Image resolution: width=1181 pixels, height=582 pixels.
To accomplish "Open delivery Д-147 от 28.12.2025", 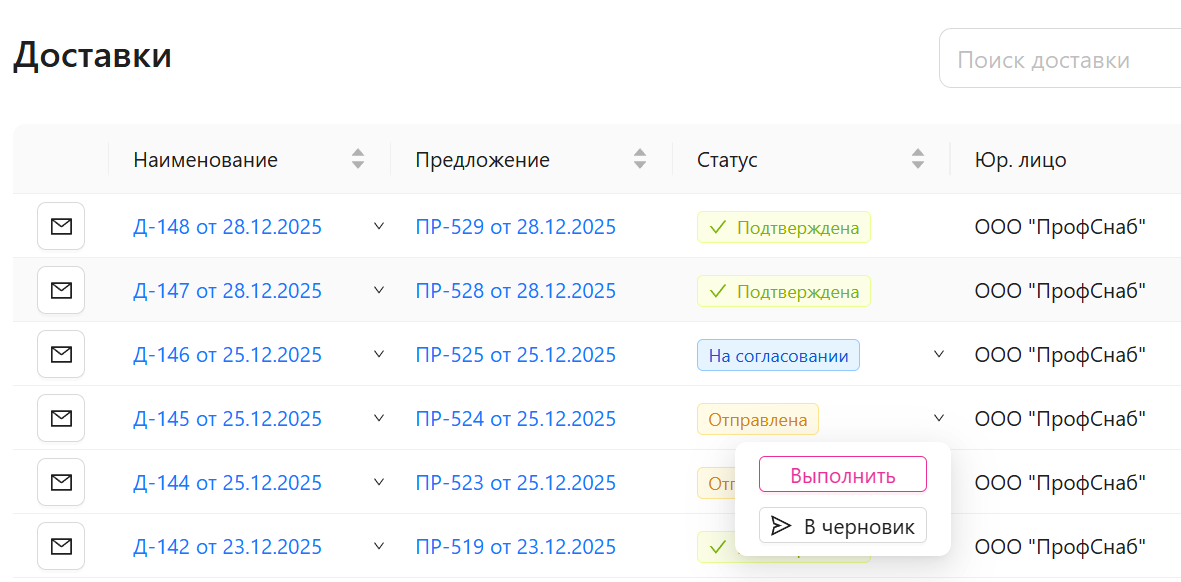I will click(x=227, y=290).
